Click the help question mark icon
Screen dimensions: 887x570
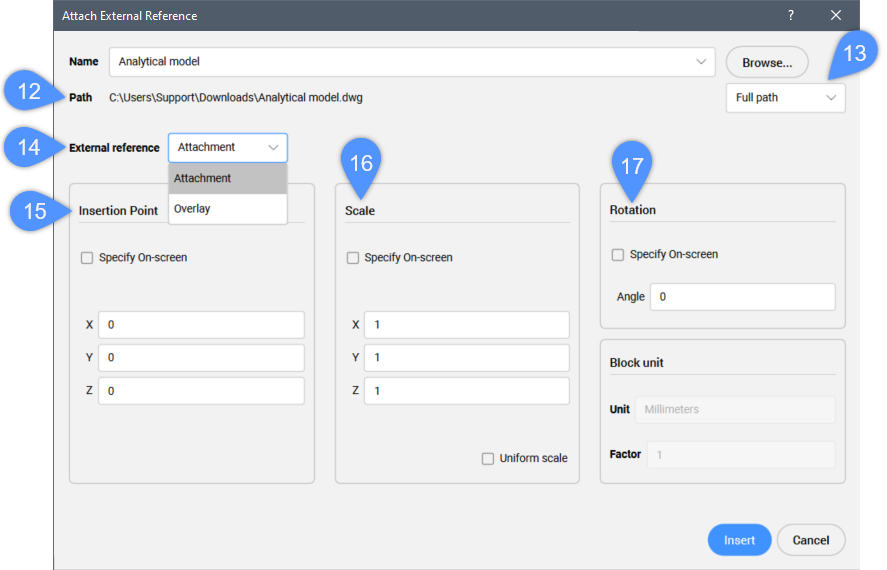(790, 15)
